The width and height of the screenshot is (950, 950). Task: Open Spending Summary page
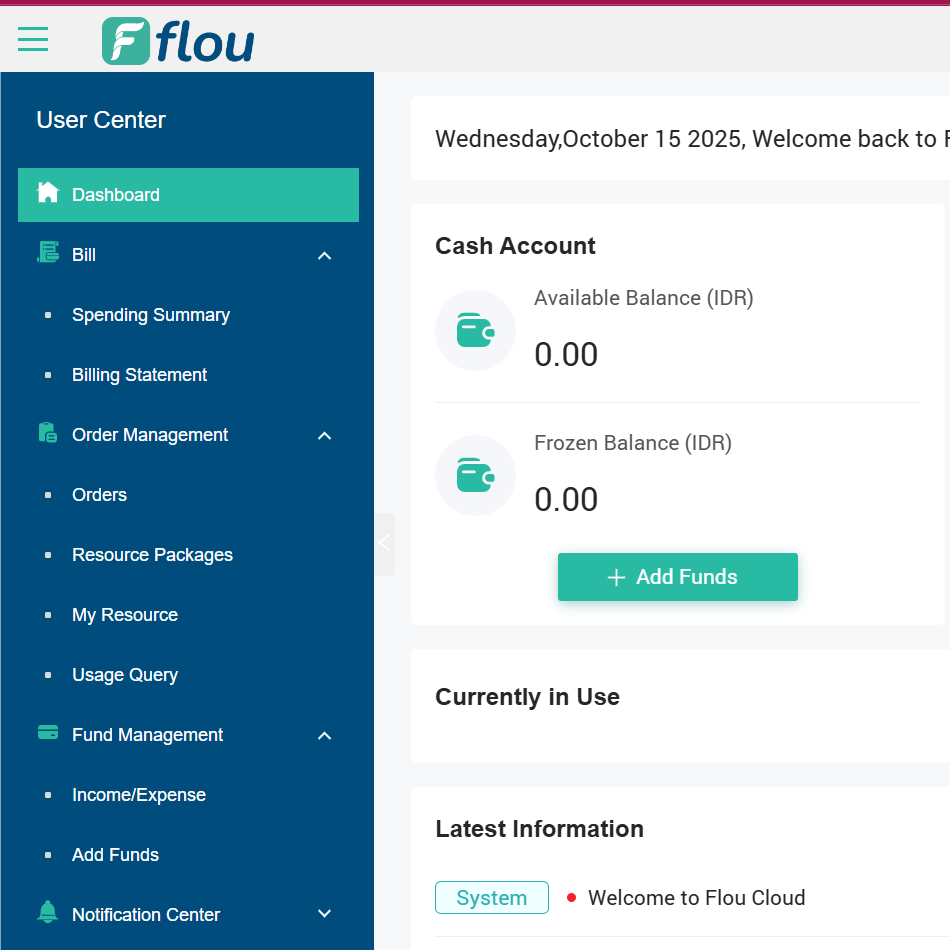pos(151,315)
